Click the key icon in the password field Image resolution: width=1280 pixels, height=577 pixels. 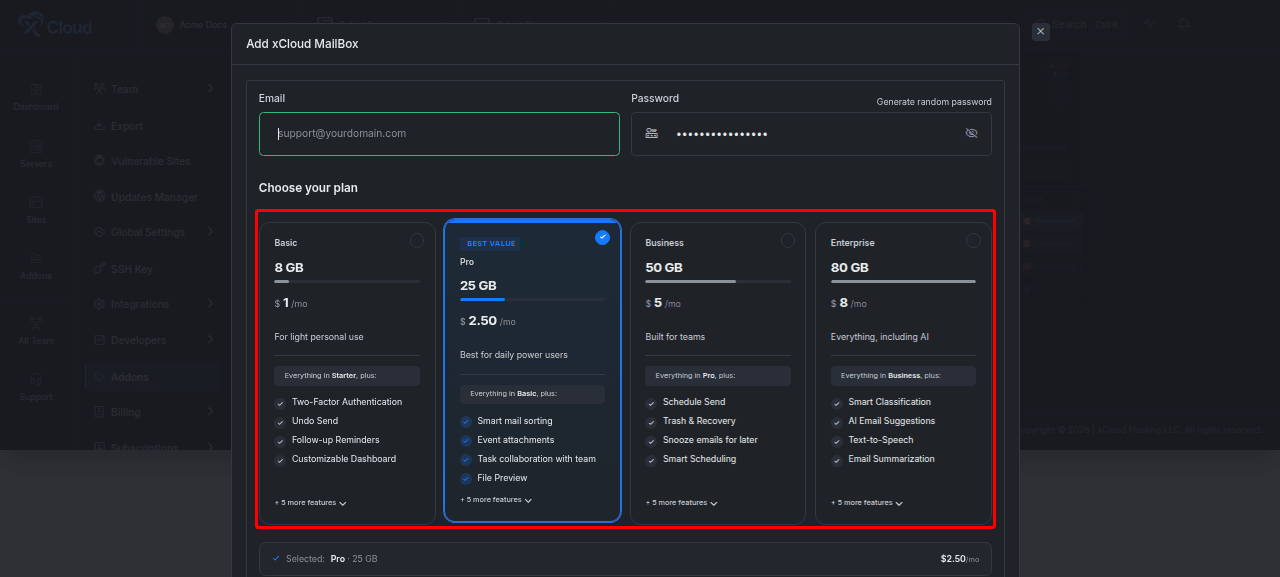pyautogui.click(x=651, y=133)
